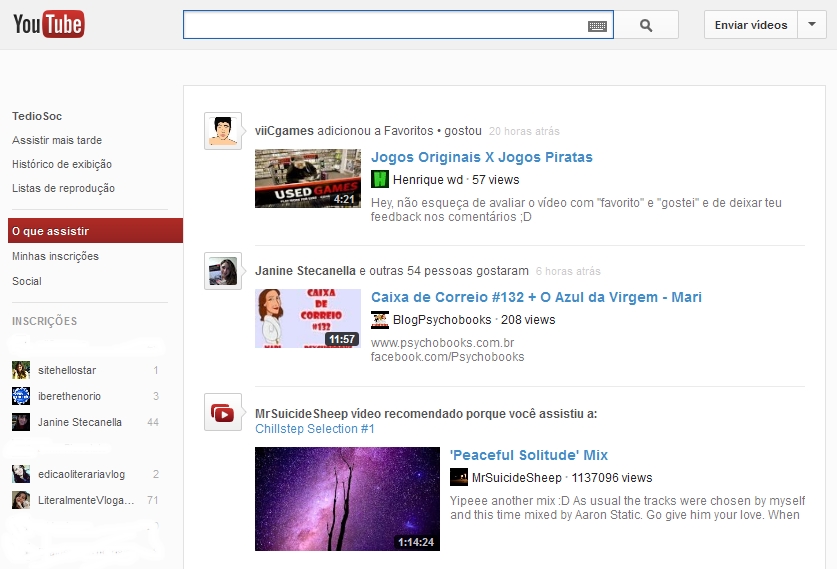The width and height of the screenshot is (837, 569).
Task: Click Janine Stecanella avatar in feed
Action: point(223,271)
